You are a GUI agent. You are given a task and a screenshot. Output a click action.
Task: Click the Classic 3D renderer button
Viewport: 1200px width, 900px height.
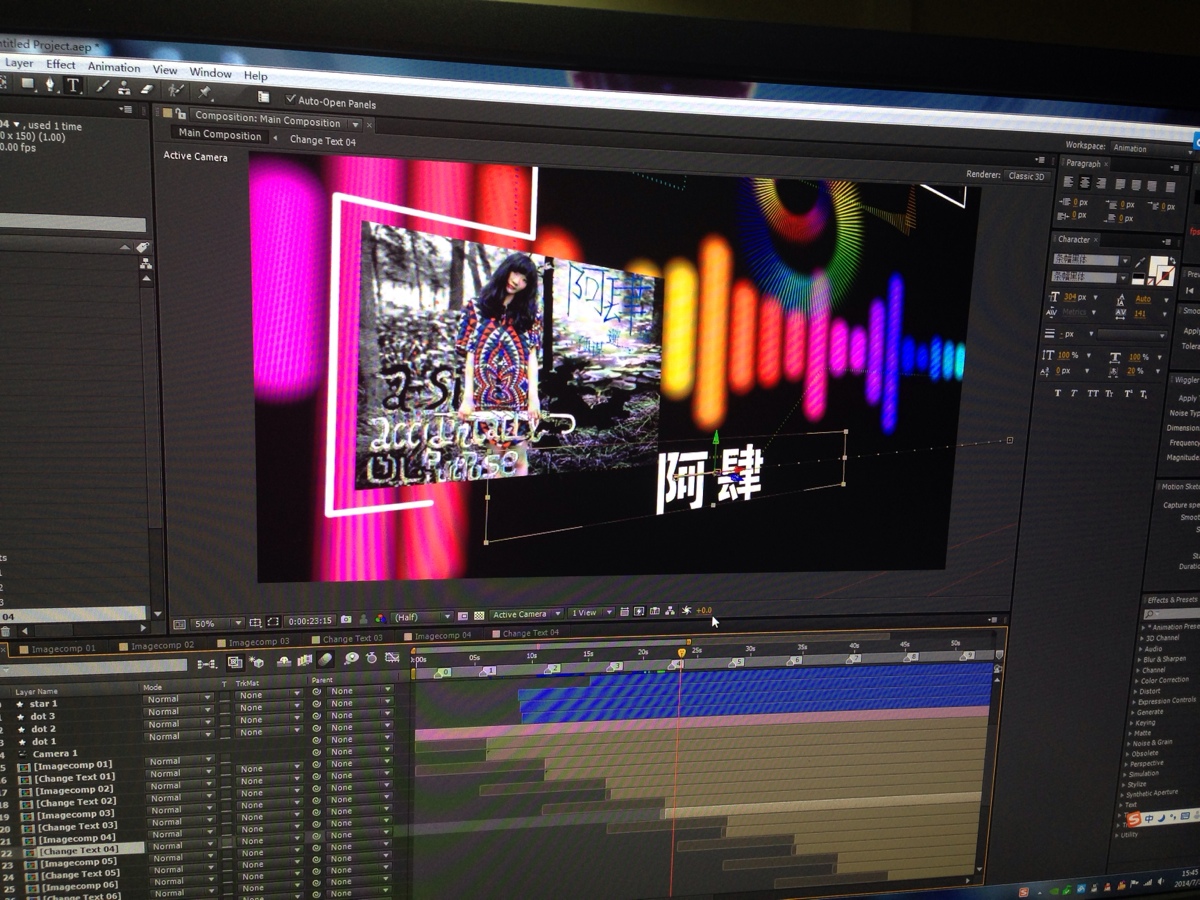click(1027, 176)
